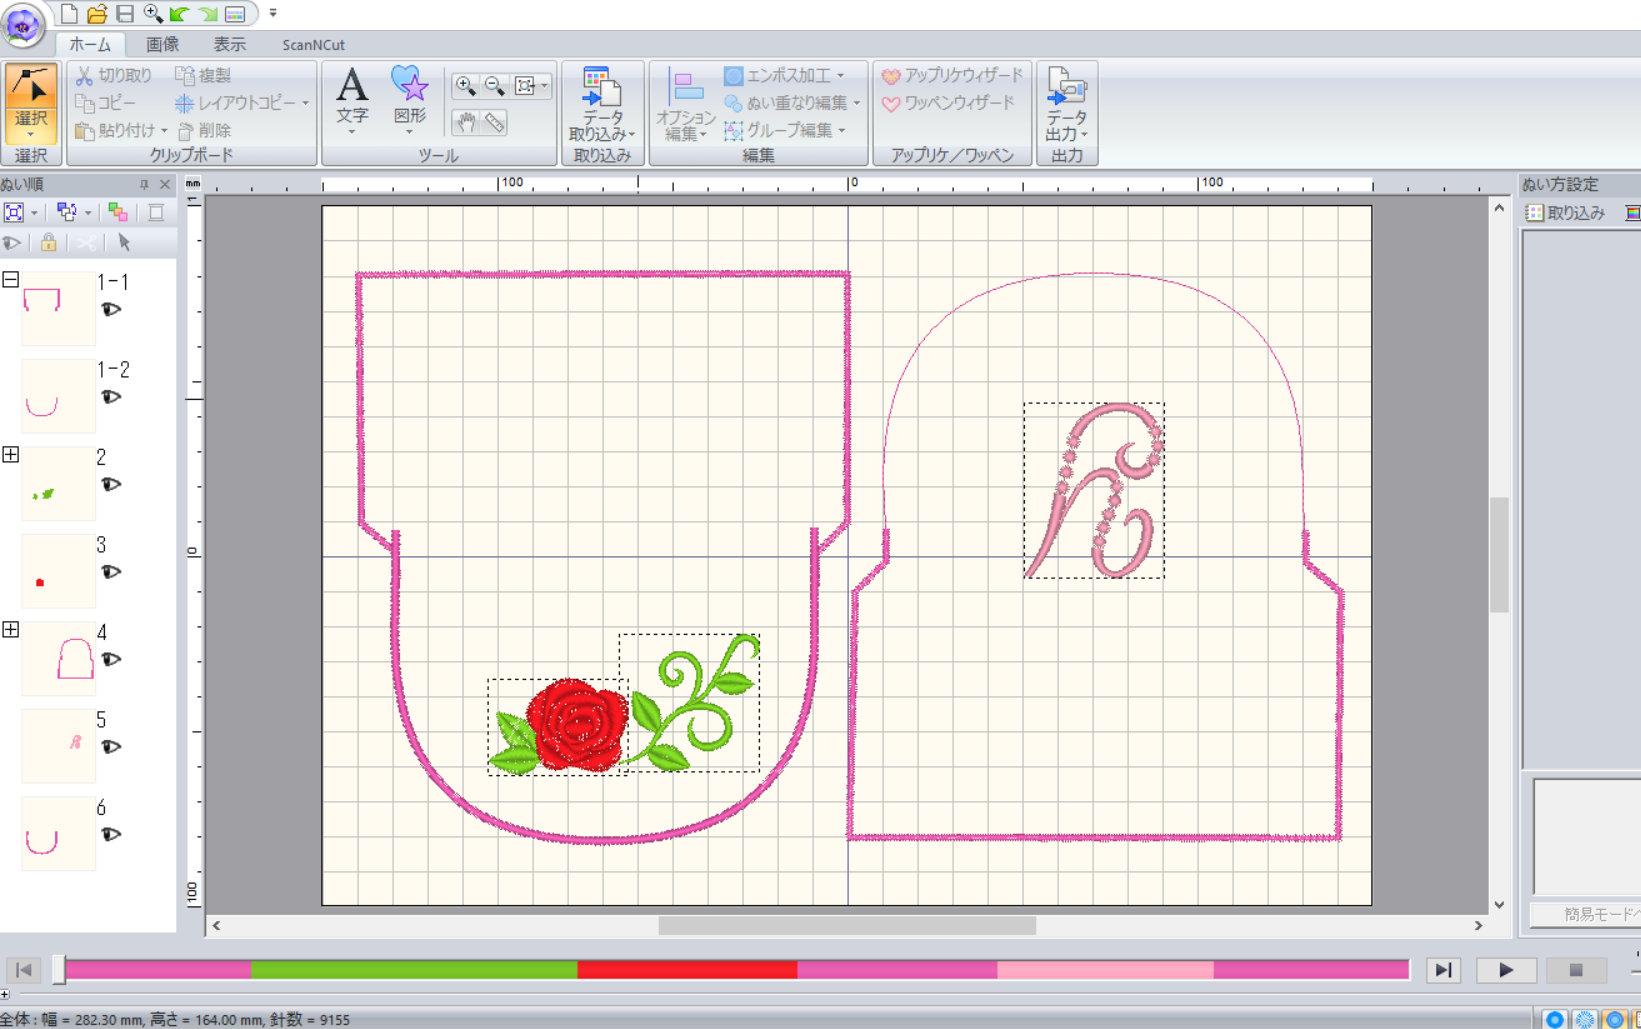Image resolution: width=1641 pixels, height=1029 pixels.
Task: Click the overlapping color squares icon in ぬい順 panel
Action: click(118, 212)
